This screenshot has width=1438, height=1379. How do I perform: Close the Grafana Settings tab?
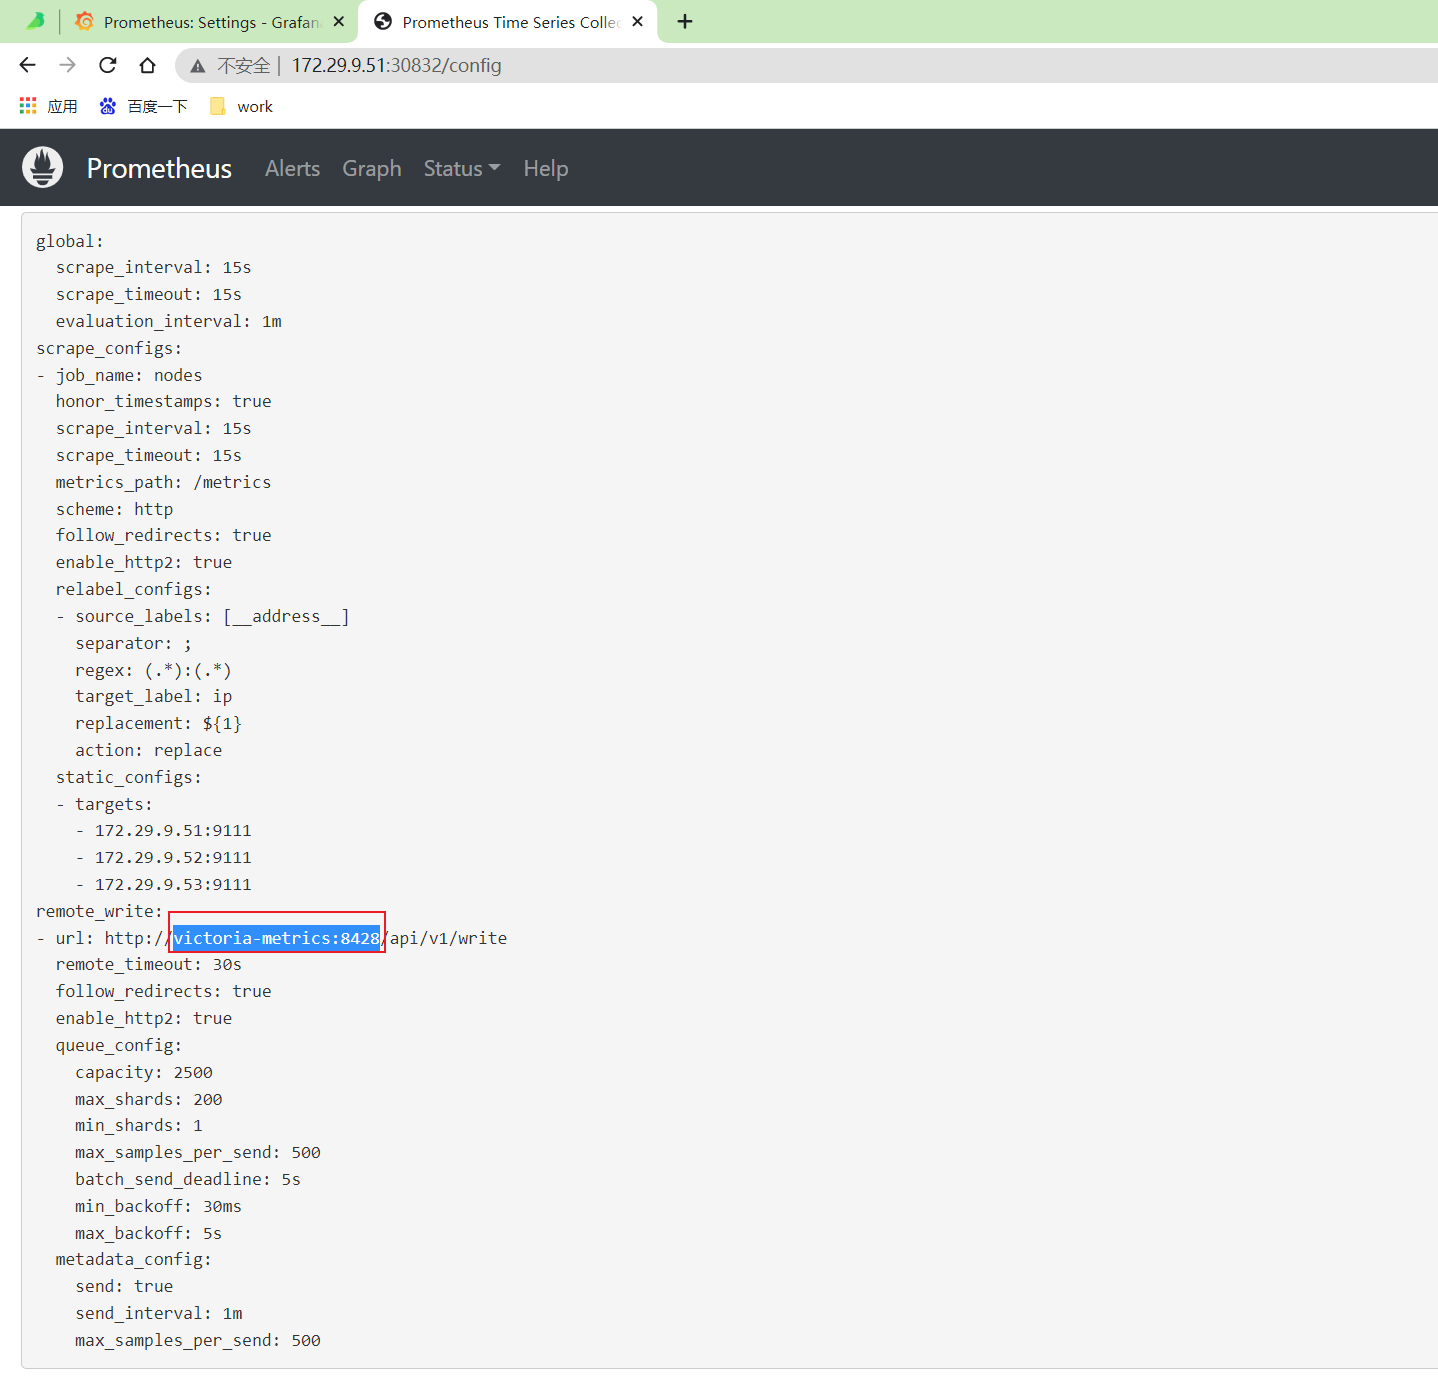coord(339,21)
